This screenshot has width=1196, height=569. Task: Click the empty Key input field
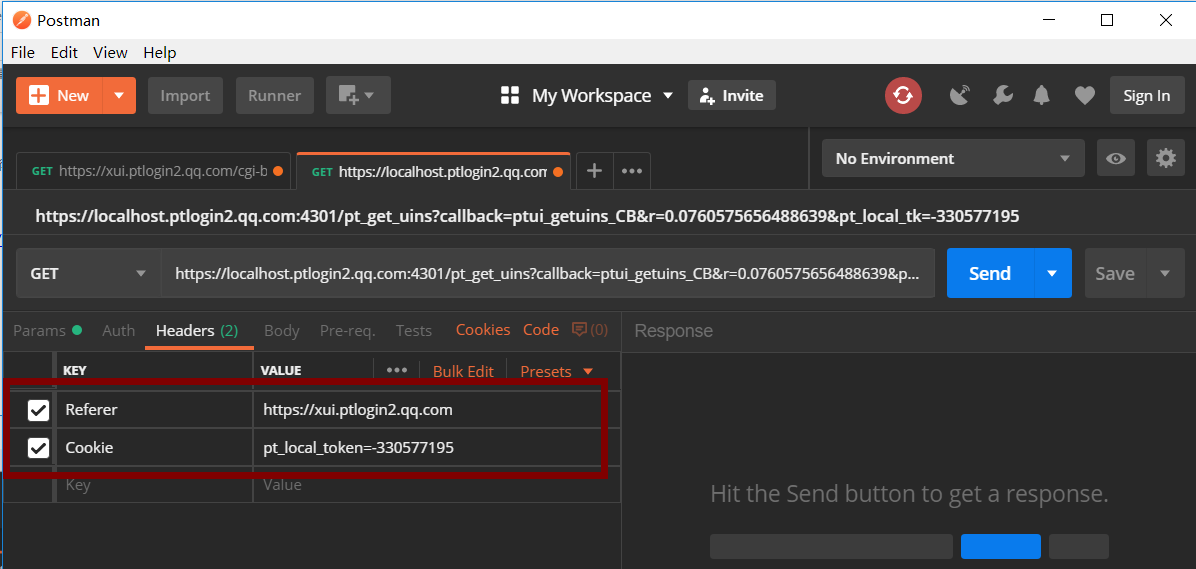154,484
